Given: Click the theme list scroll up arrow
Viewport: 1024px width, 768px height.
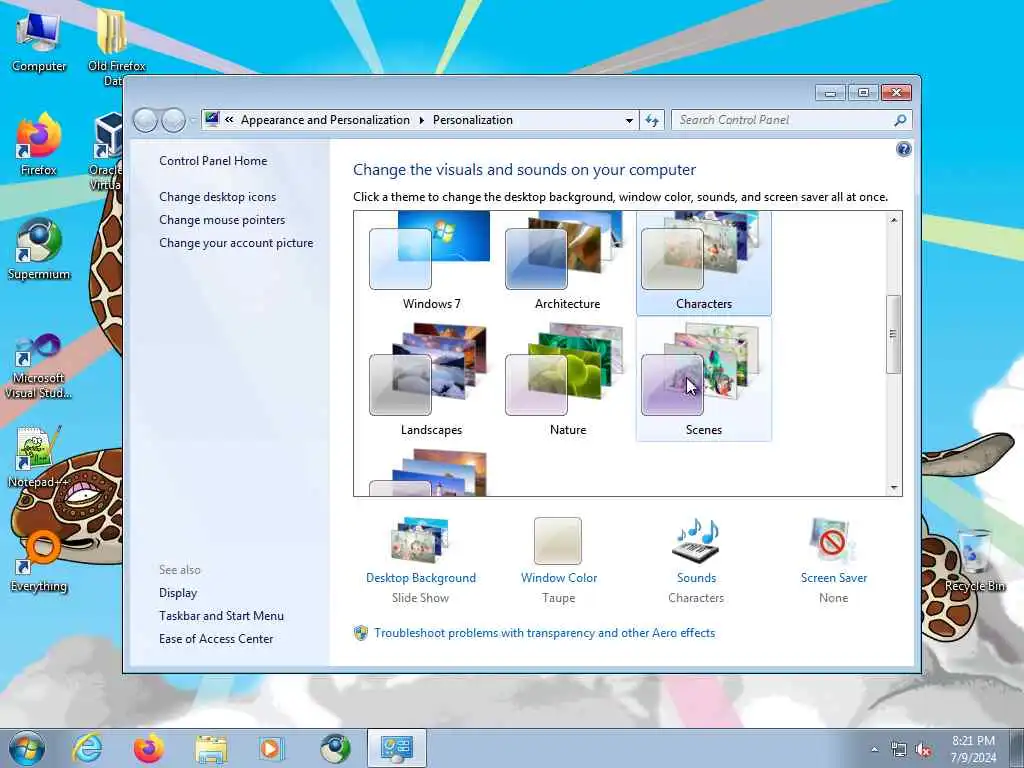Looking at the screenshot, I should 893,220.
